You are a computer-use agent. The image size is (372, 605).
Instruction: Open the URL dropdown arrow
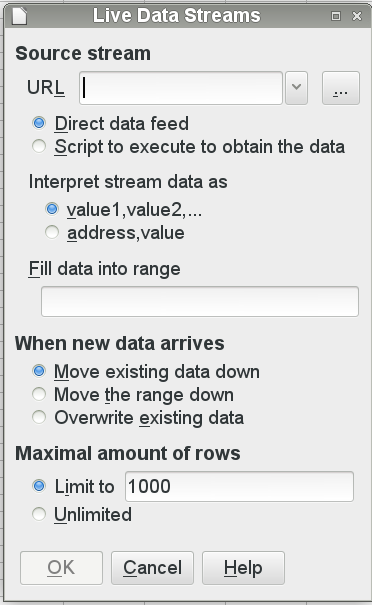click(x=296, y=88)
